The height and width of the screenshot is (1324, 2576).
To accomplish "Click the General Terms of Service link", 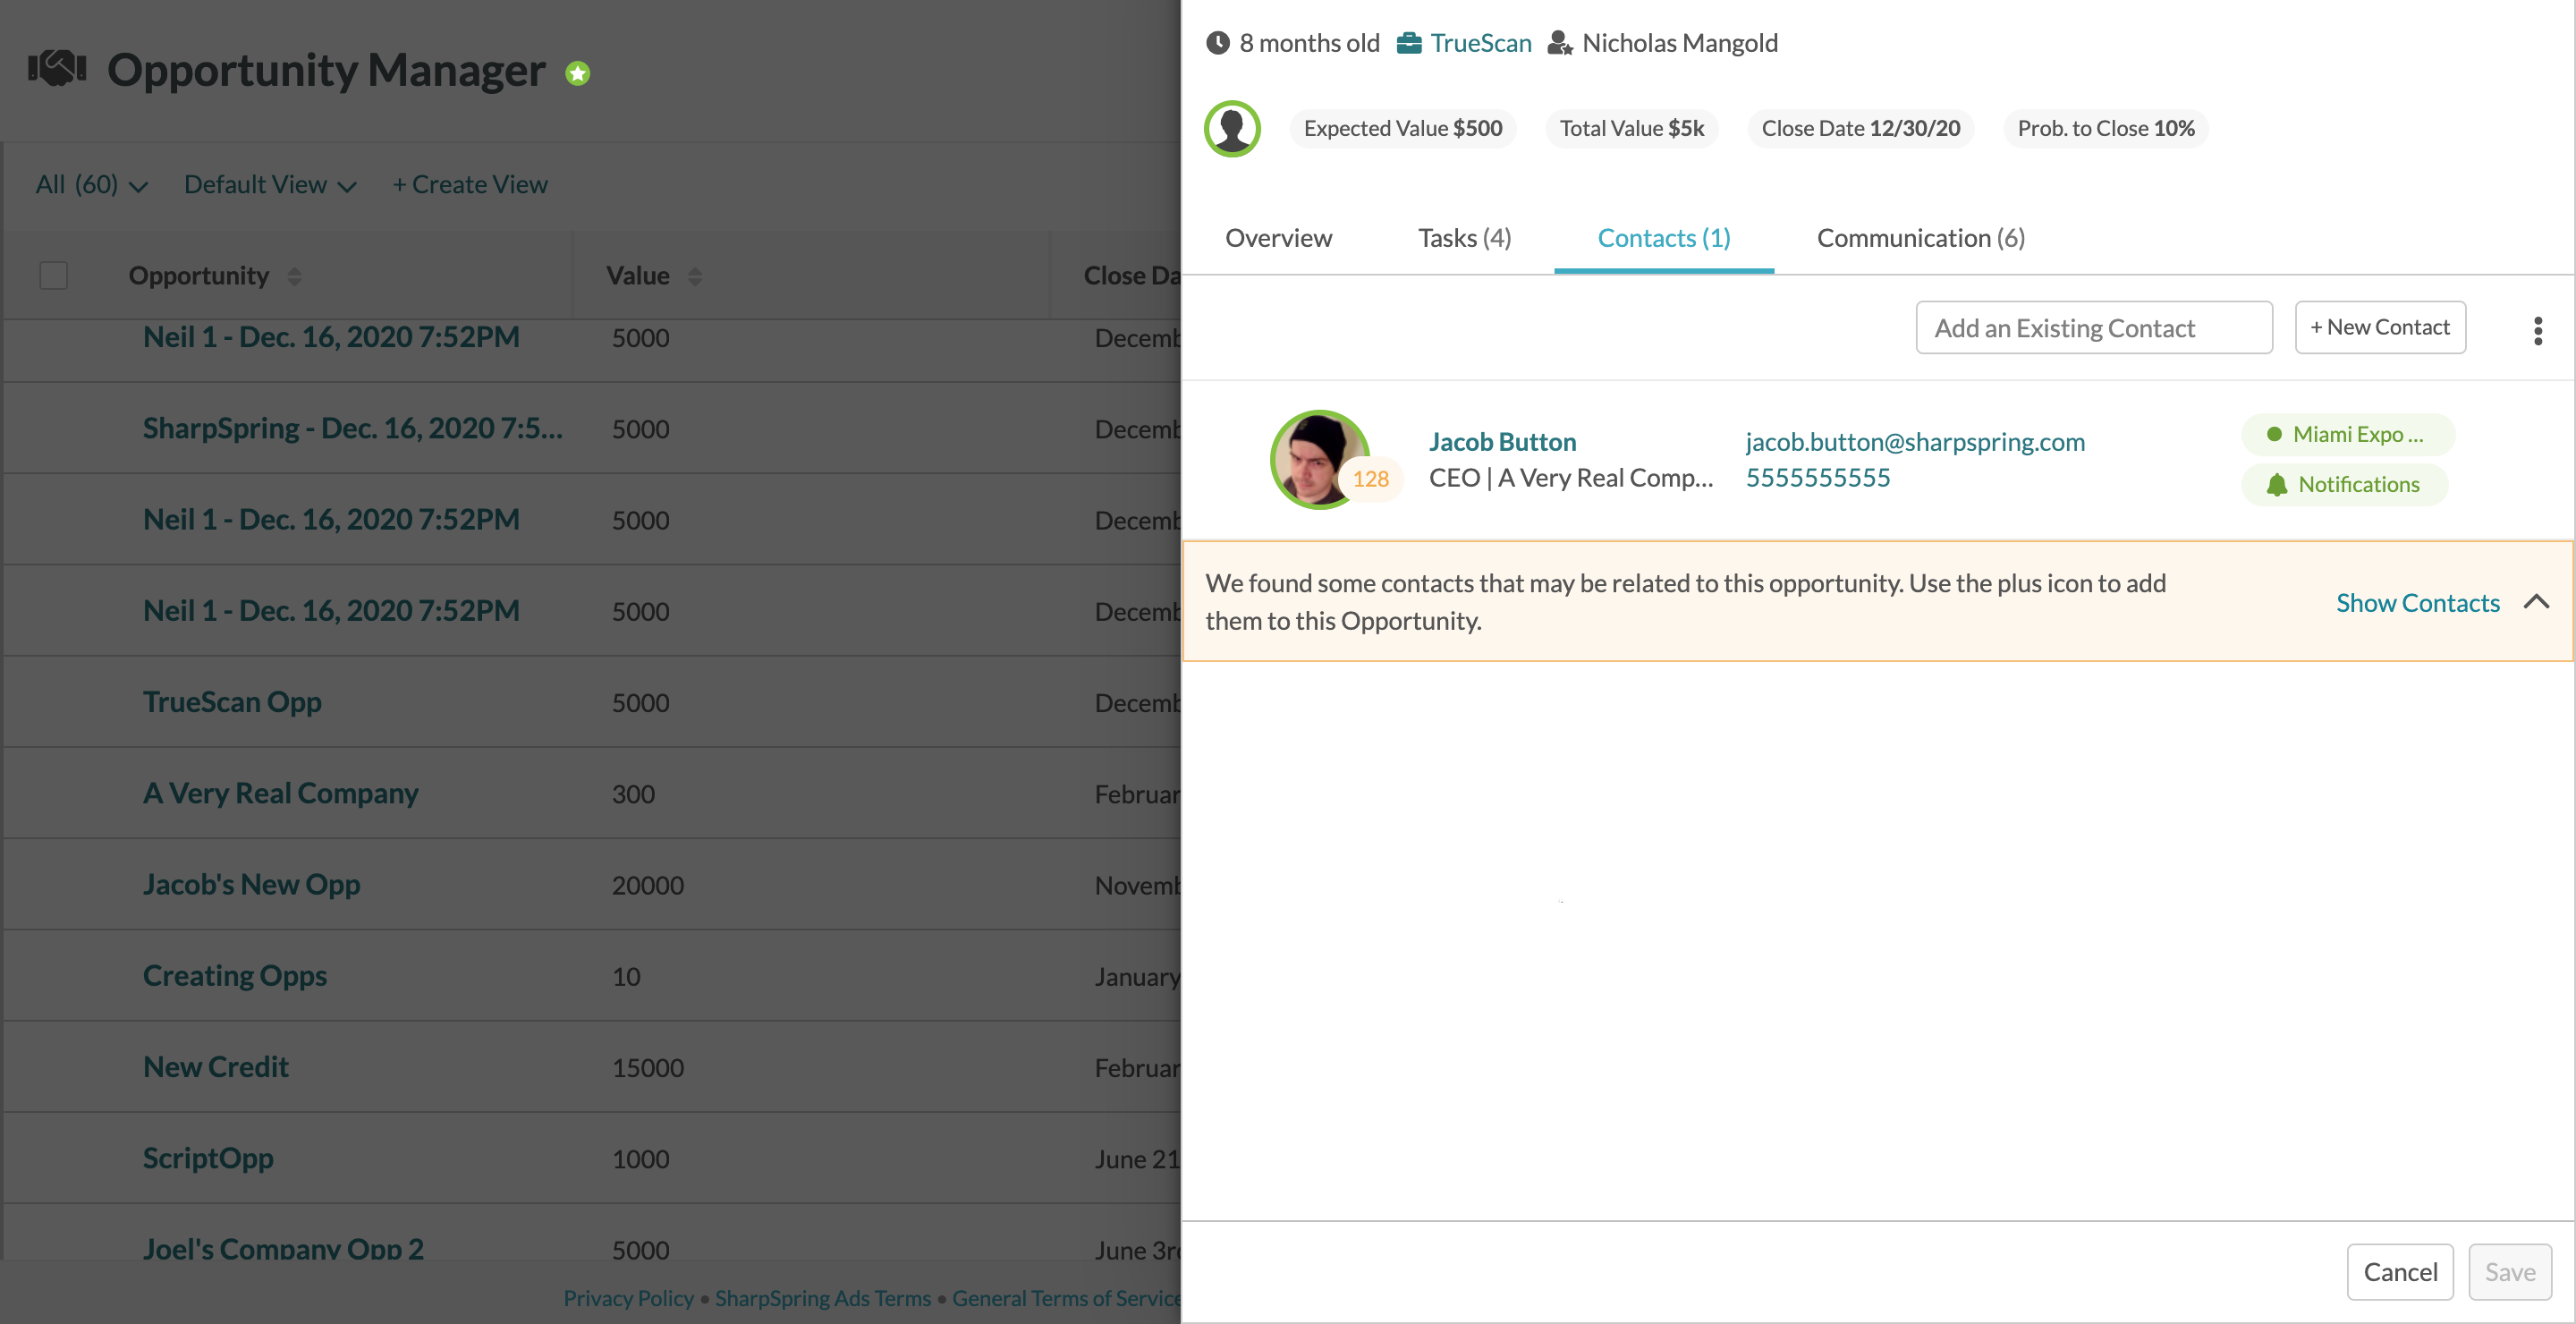I will pyautogui.click(x=1066, y=1298).
